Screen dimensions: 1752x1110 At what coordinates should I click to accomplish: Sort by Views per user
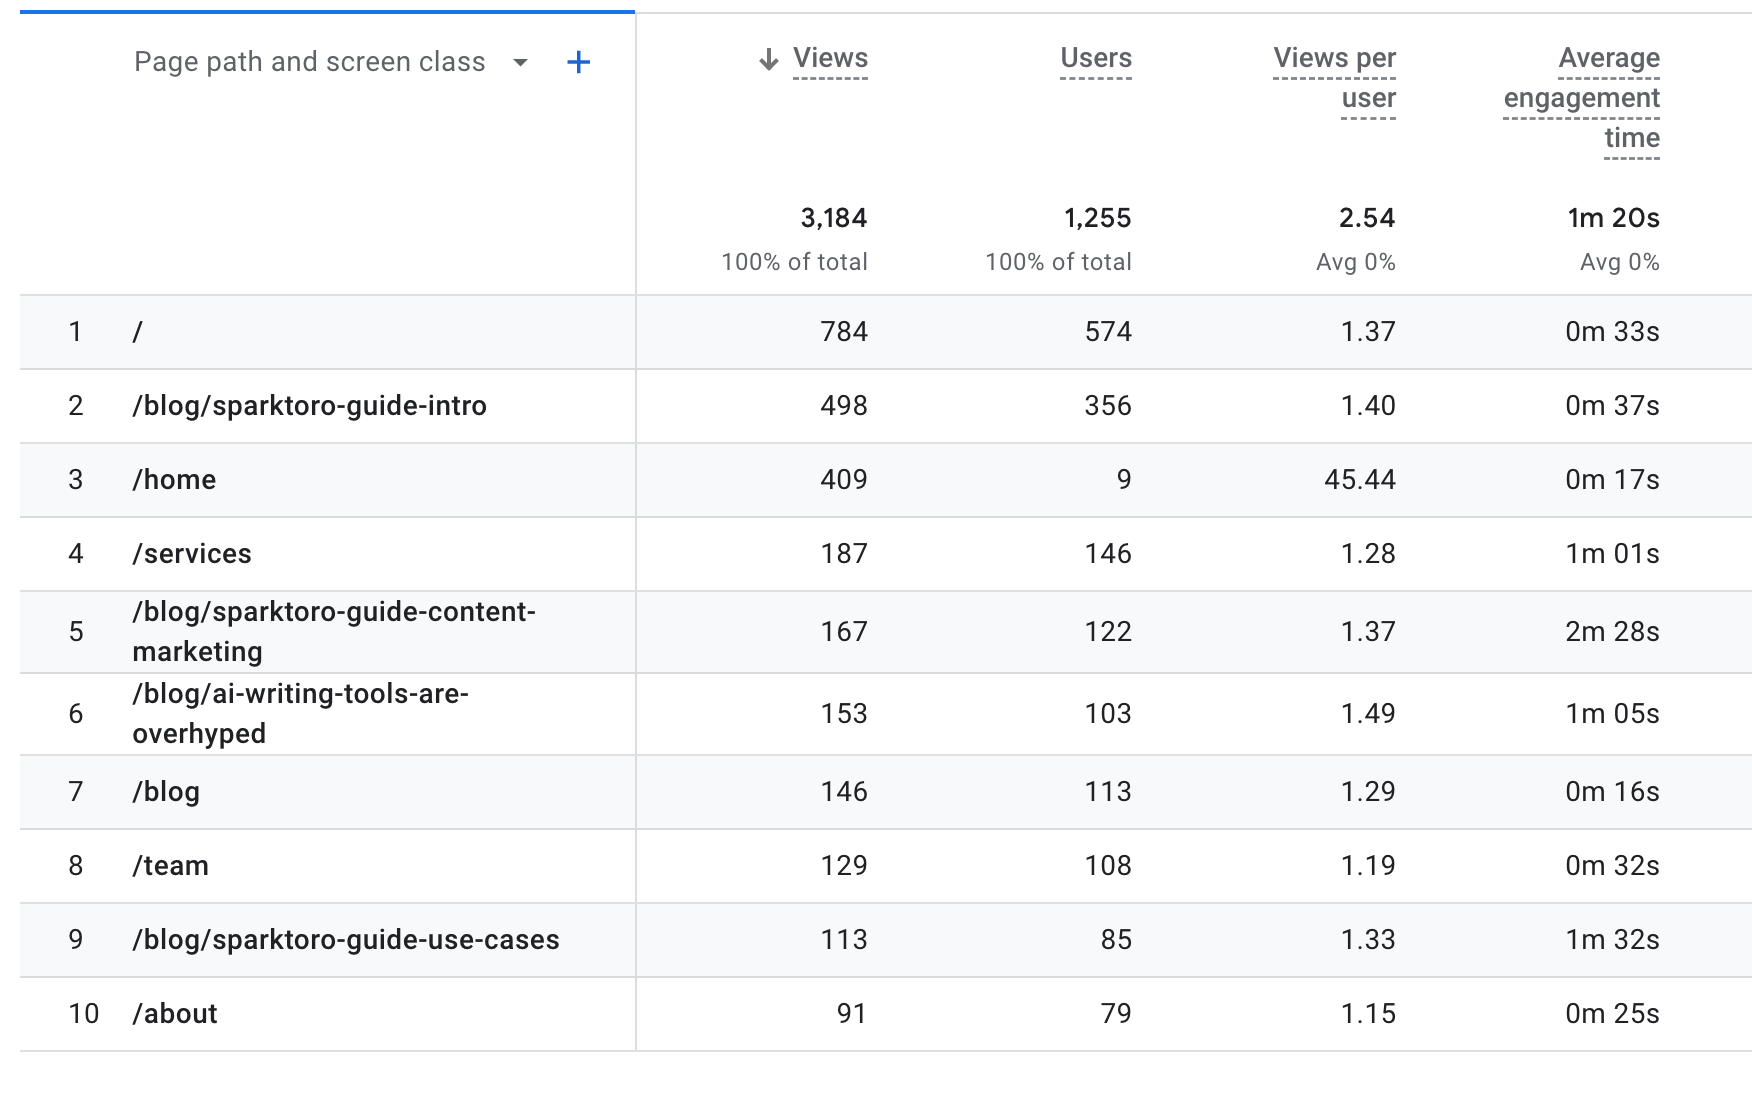[1334, 78]
